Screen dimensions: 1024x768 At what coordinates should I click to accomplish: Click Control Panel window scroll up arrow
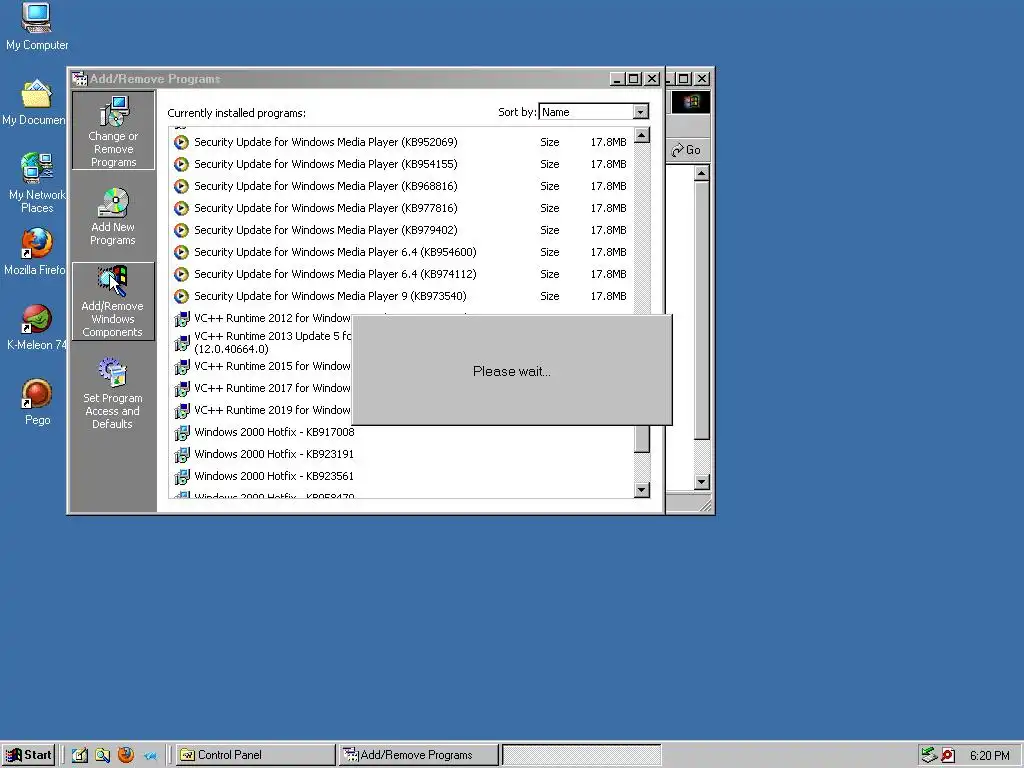tap(701, 173)
